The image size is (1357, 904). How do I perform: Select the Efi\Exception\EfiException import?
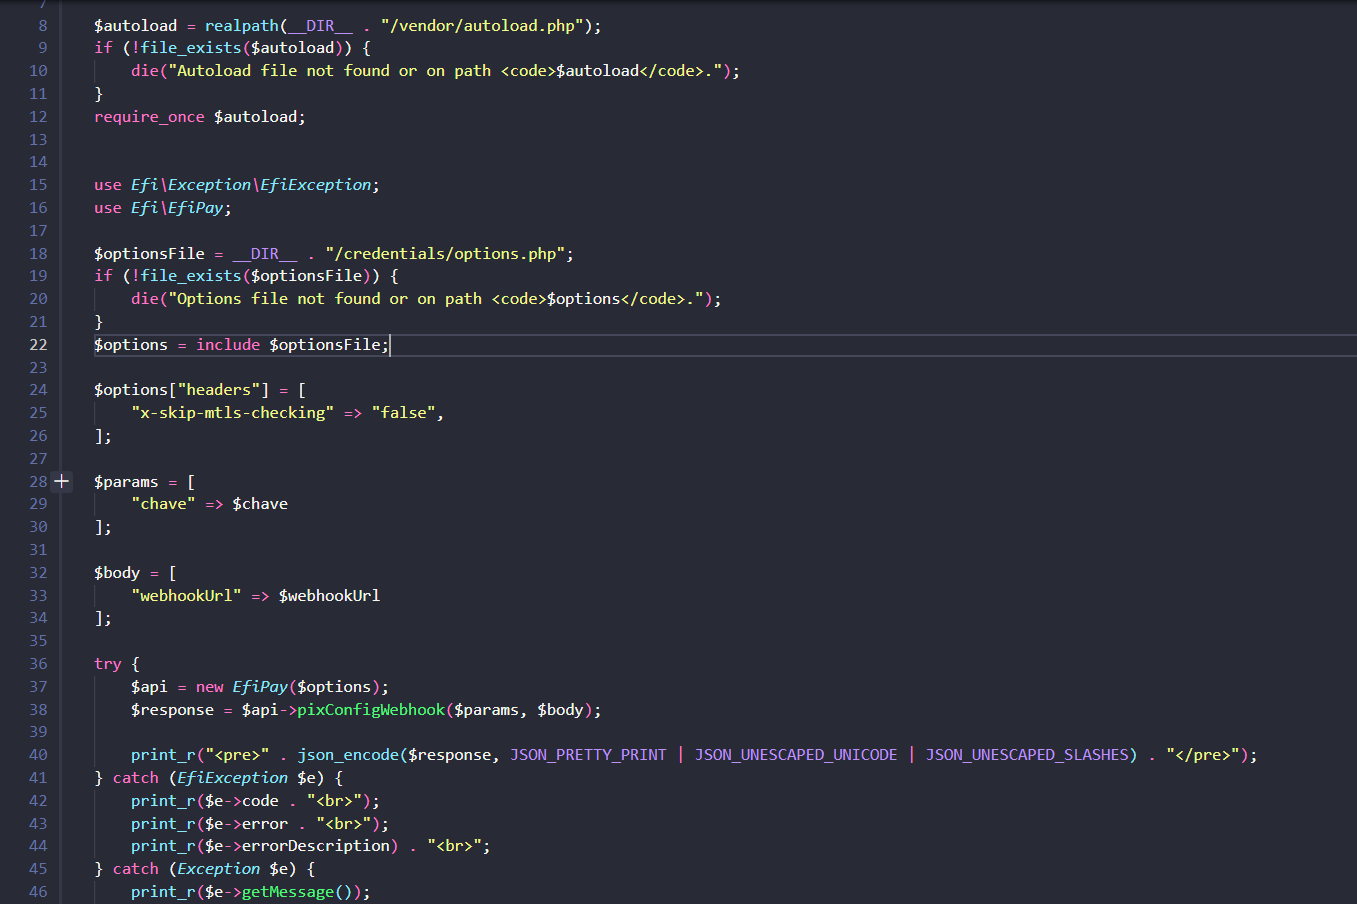[x=251, y=185]
